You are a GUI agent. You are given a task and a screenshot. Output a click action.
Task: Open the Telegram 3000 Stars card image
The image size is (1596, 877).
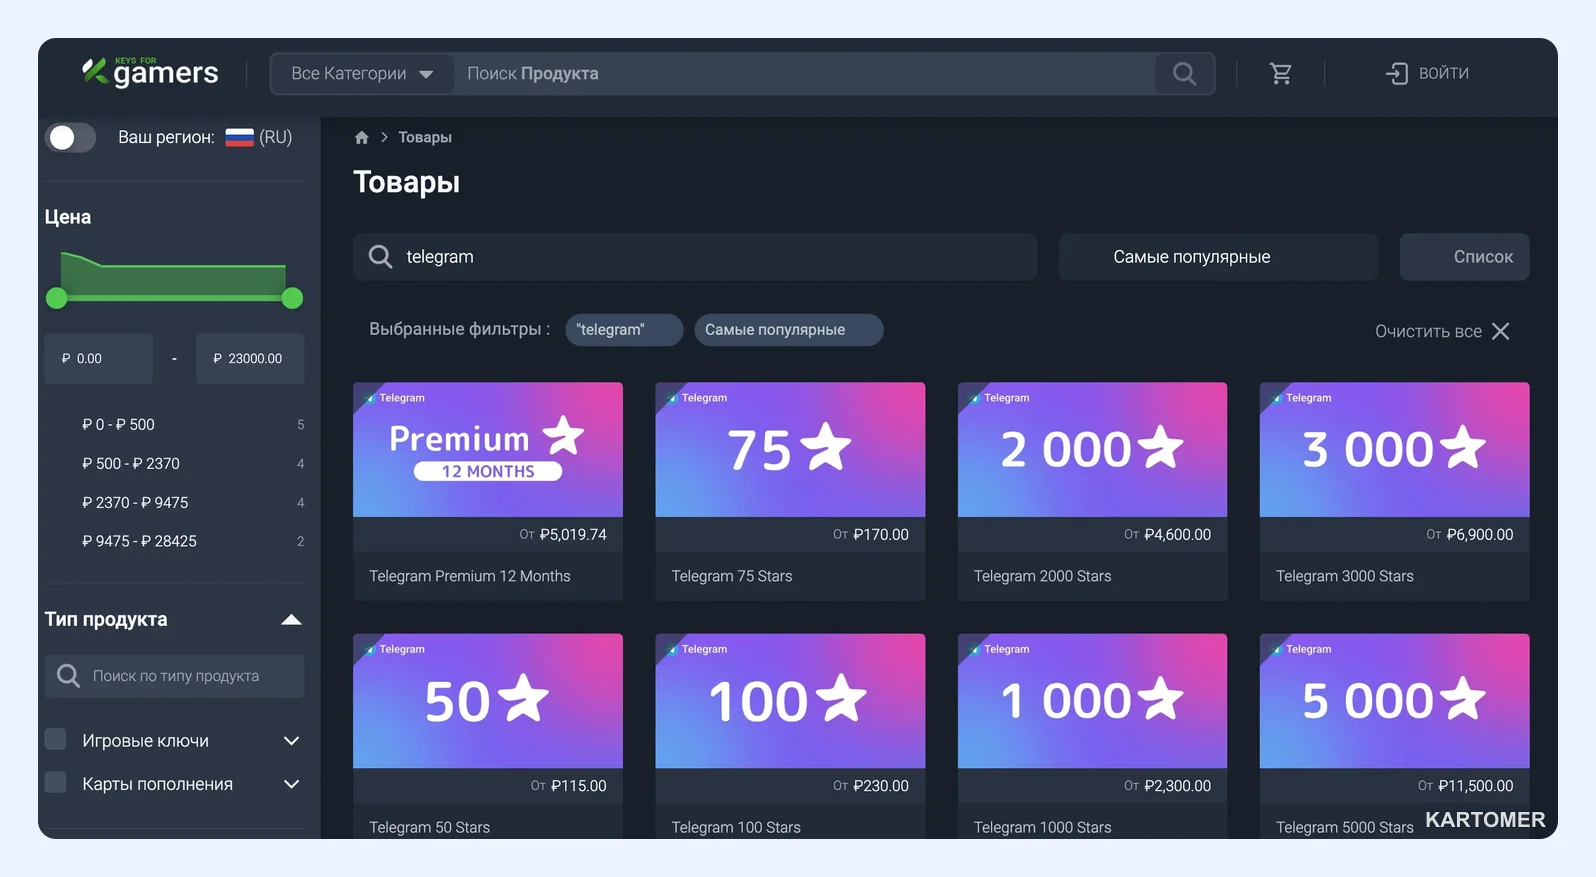tap(1394, 450)
